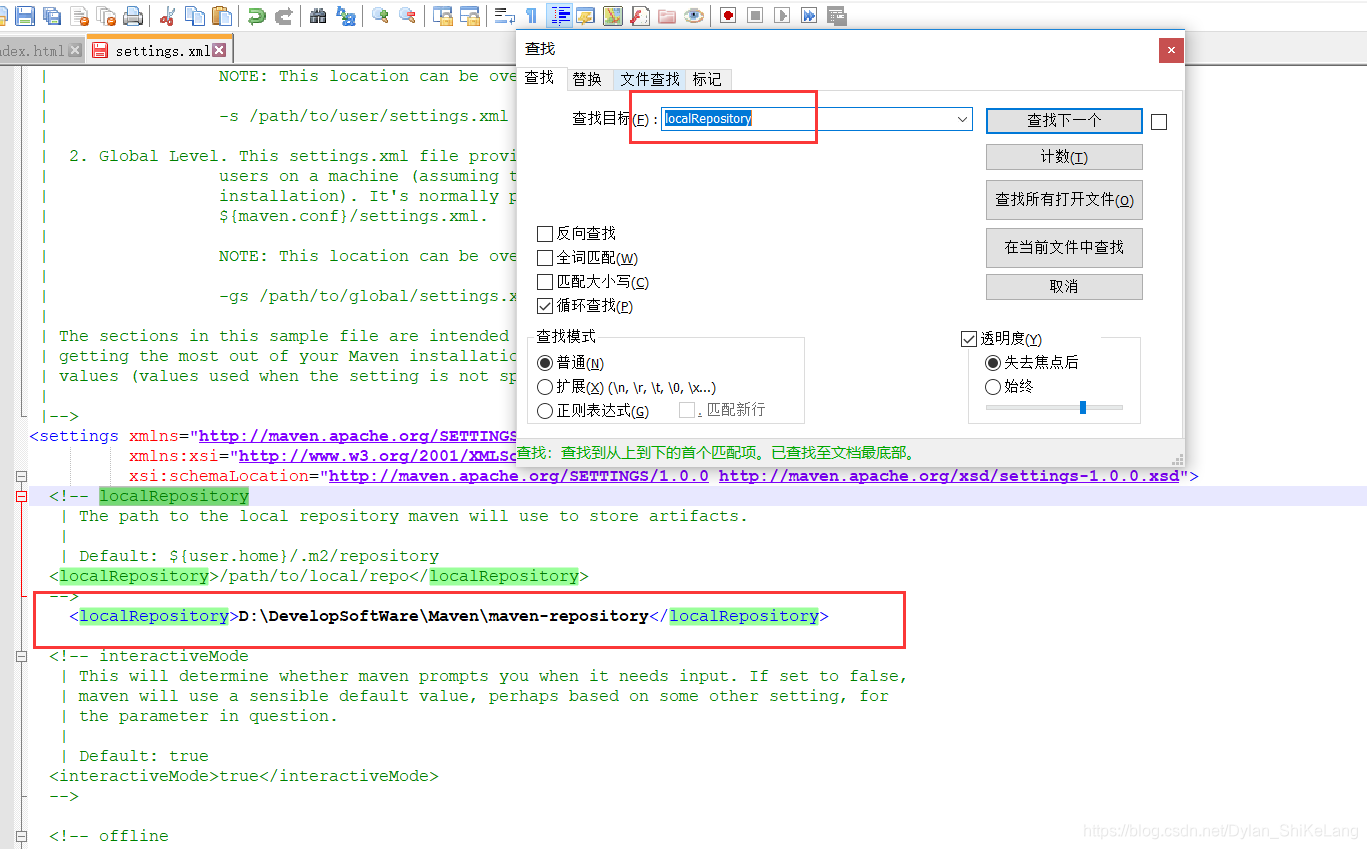
Task: Save the file with the toolbar Save icon
Action: point(25,16)
